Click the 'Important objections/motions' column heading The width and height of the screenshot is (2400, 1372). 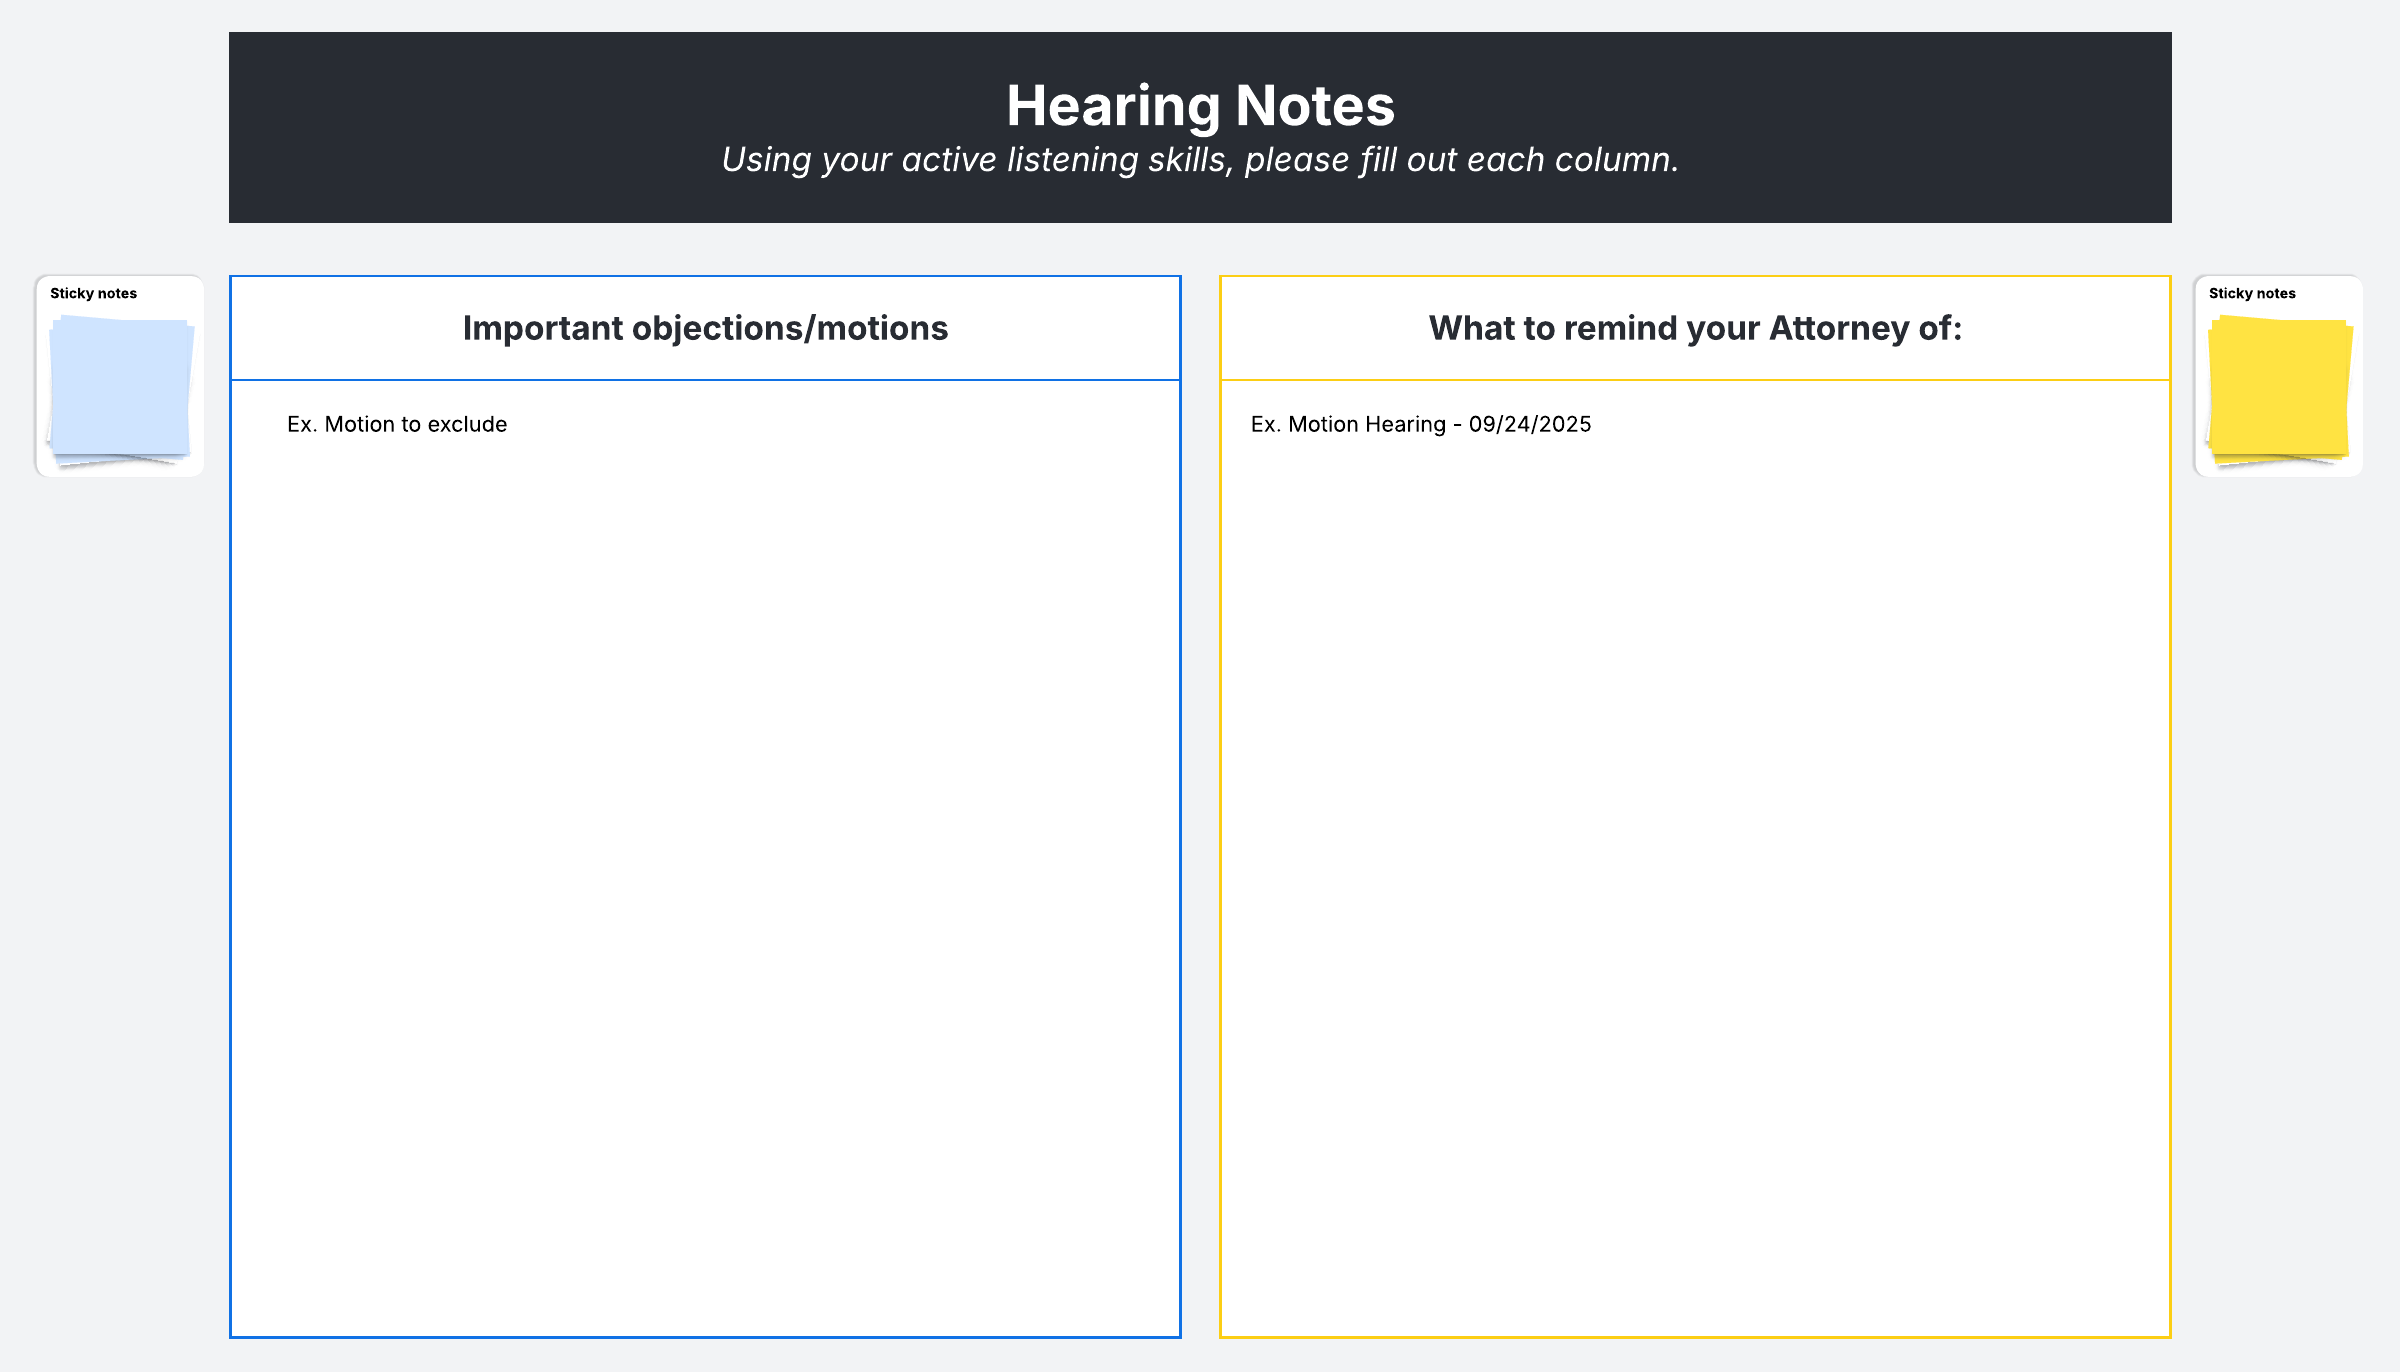(705, 328)
